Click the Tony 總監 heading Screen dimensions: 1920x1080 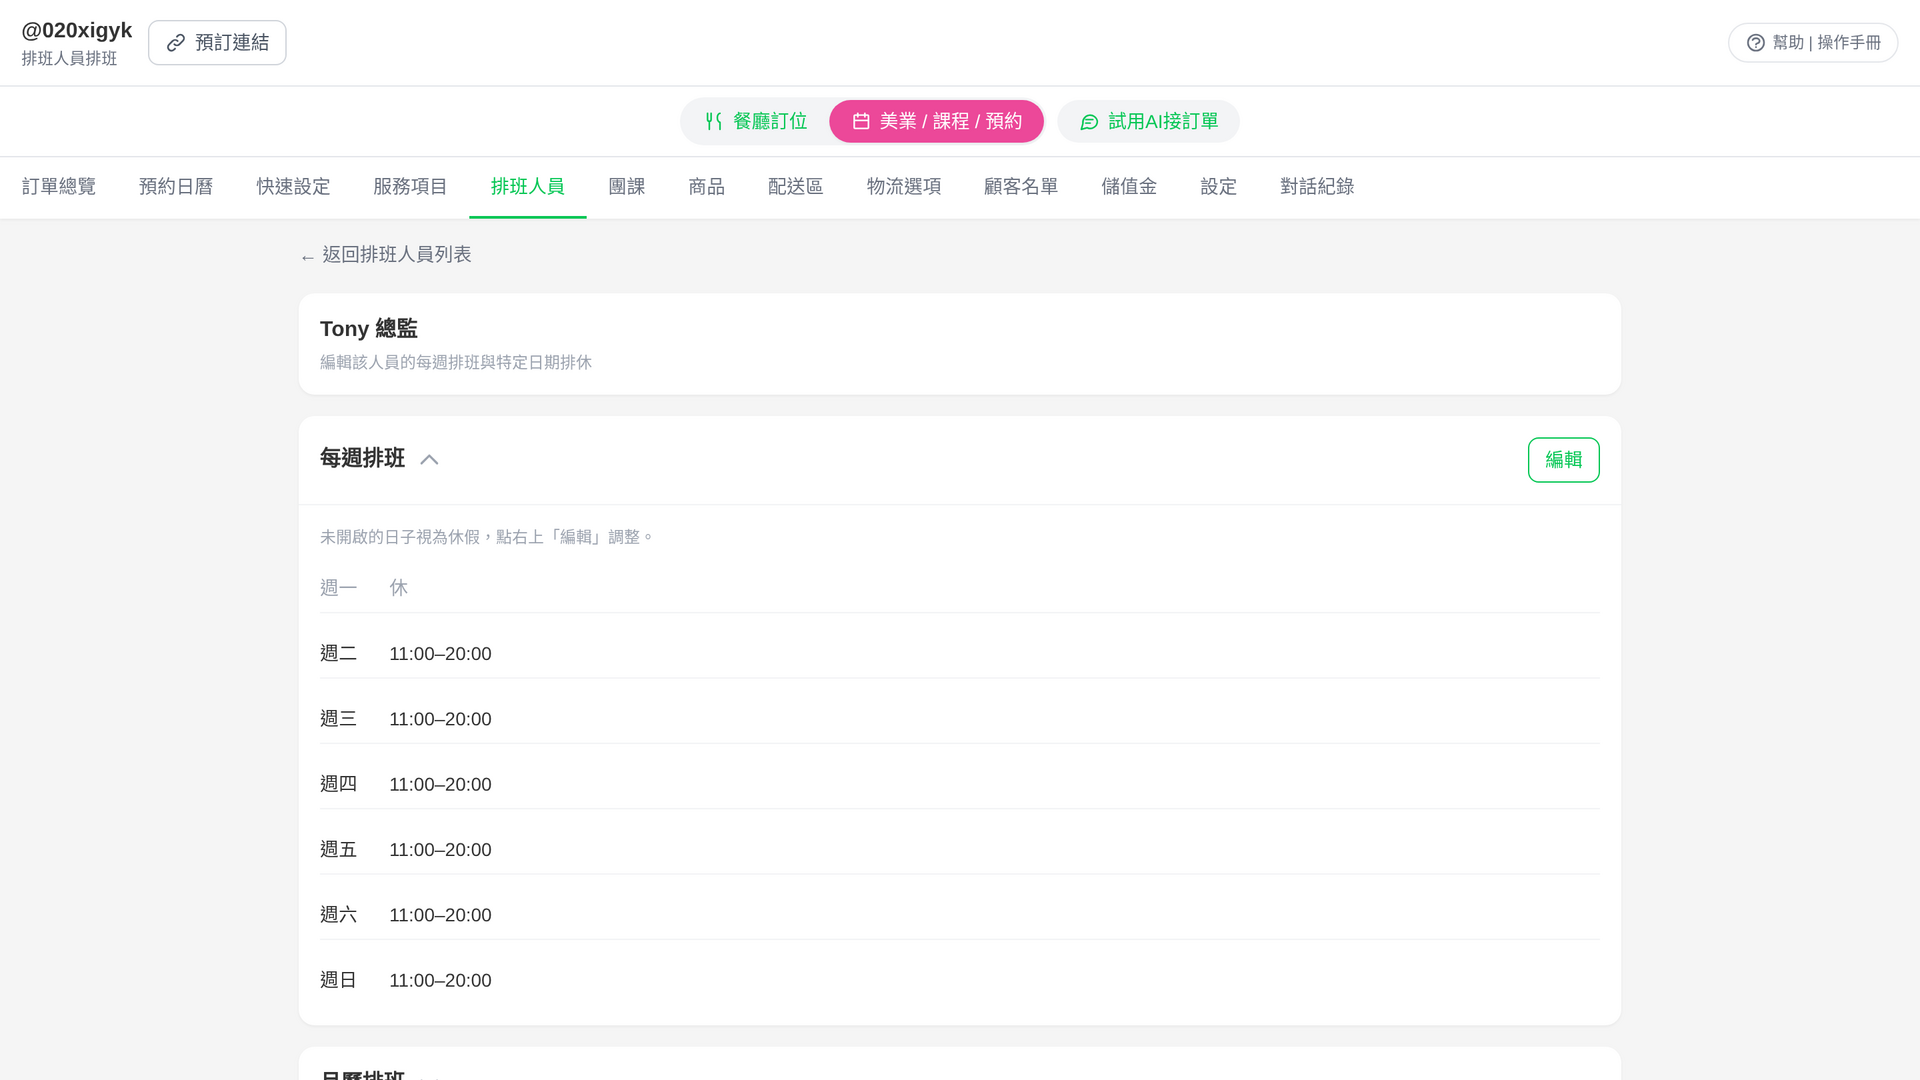[369, 329]
